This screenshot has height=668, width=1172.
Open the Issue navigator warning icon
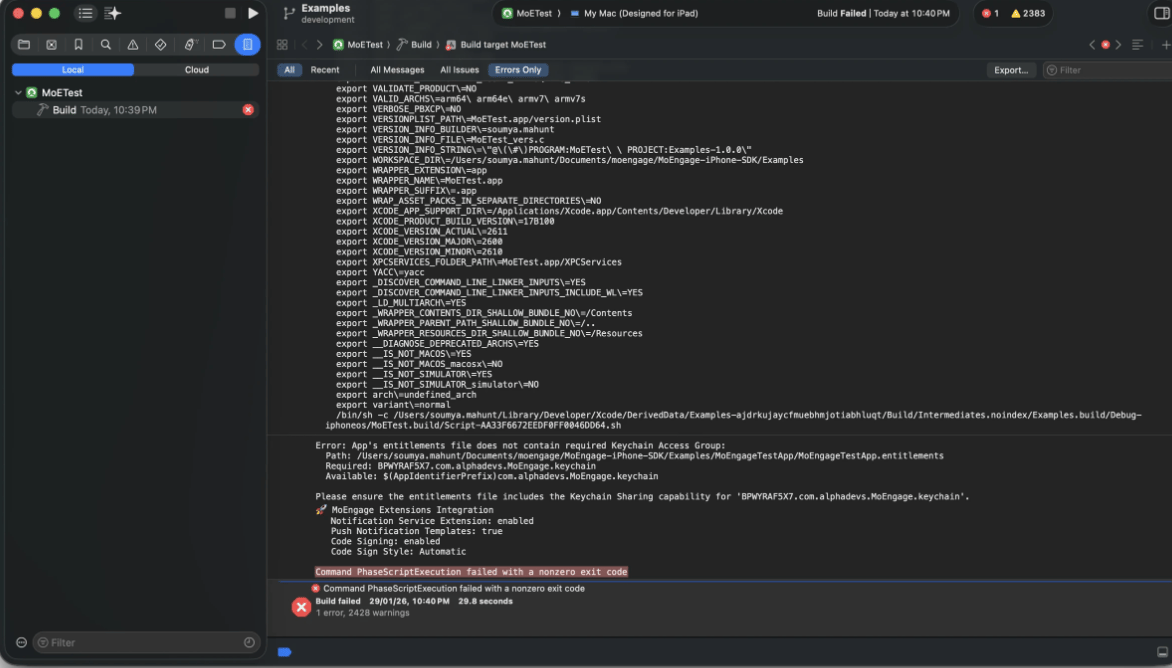tap(132, 45)
